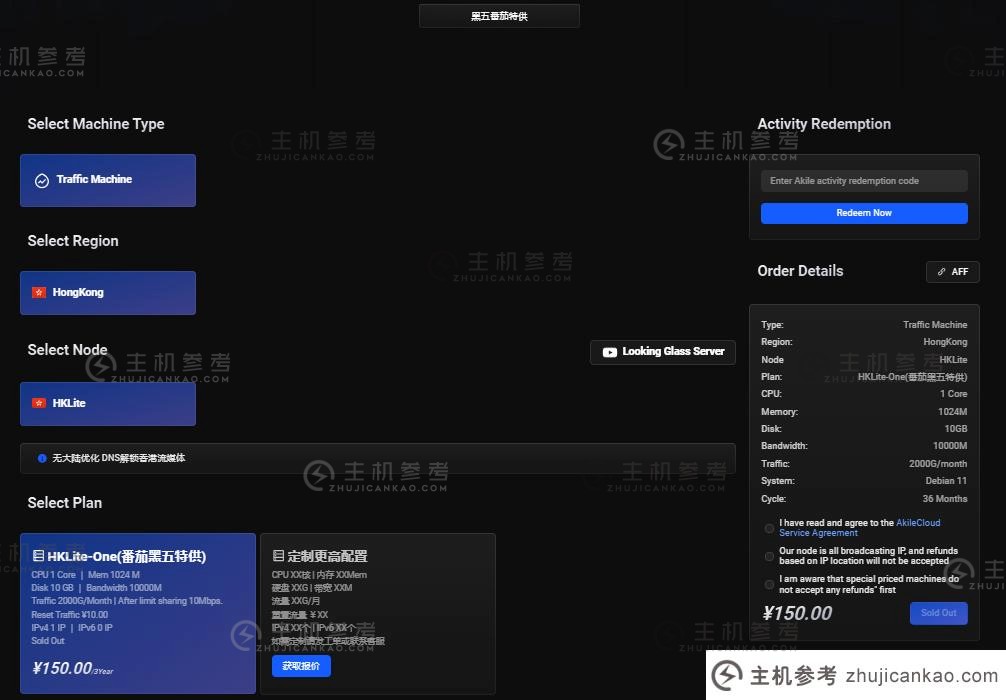Click the '2000G/month' traffic value in Order Details
This screenshot has width=1006, height=700.
coord(938,464)
